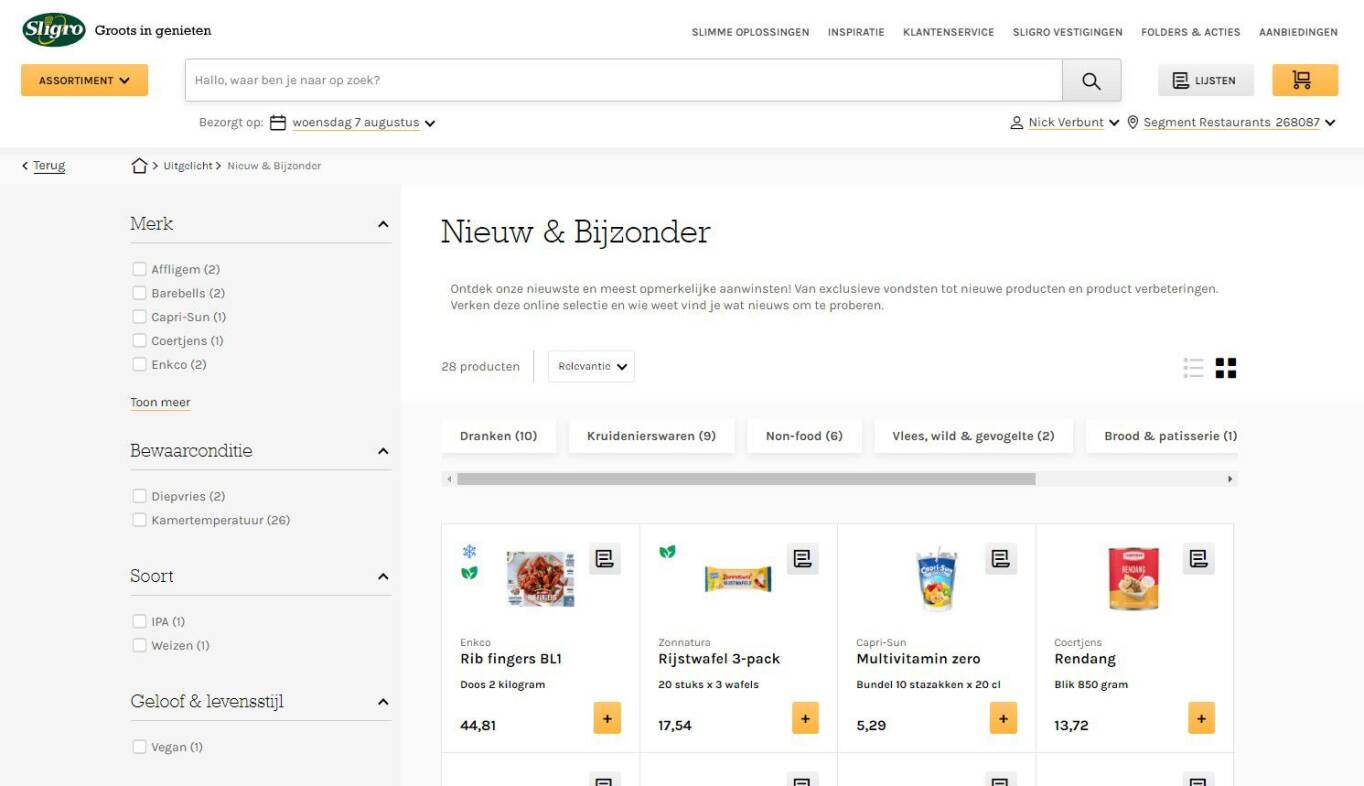This screenshot has width=1364, height=786.
Task: Click the location pin icon
Action: (1133, 122)
